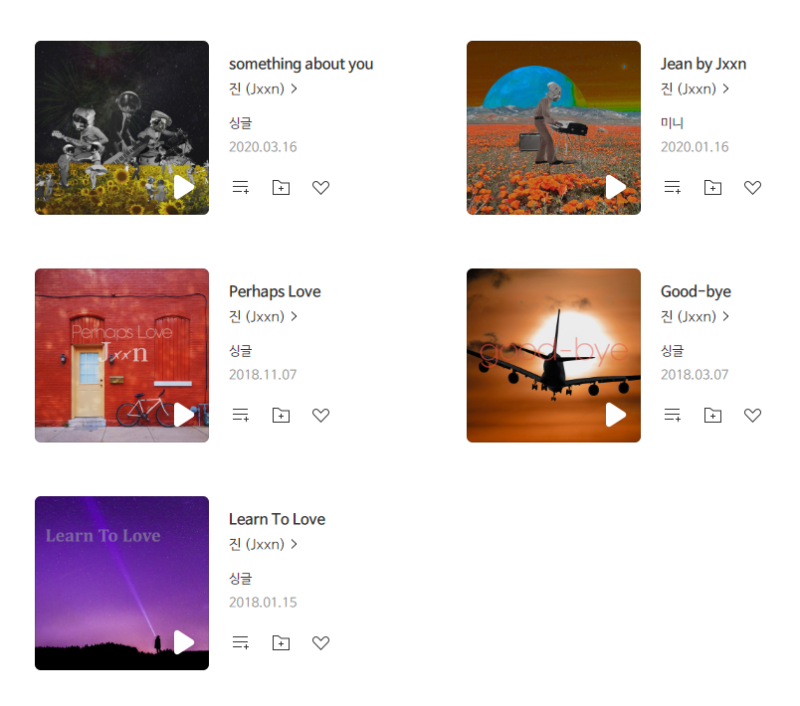The width and height of the screenshot is (800, 706).
Task: Save Jean by Jxxn to folder
Action: click(x=712, y=187)
